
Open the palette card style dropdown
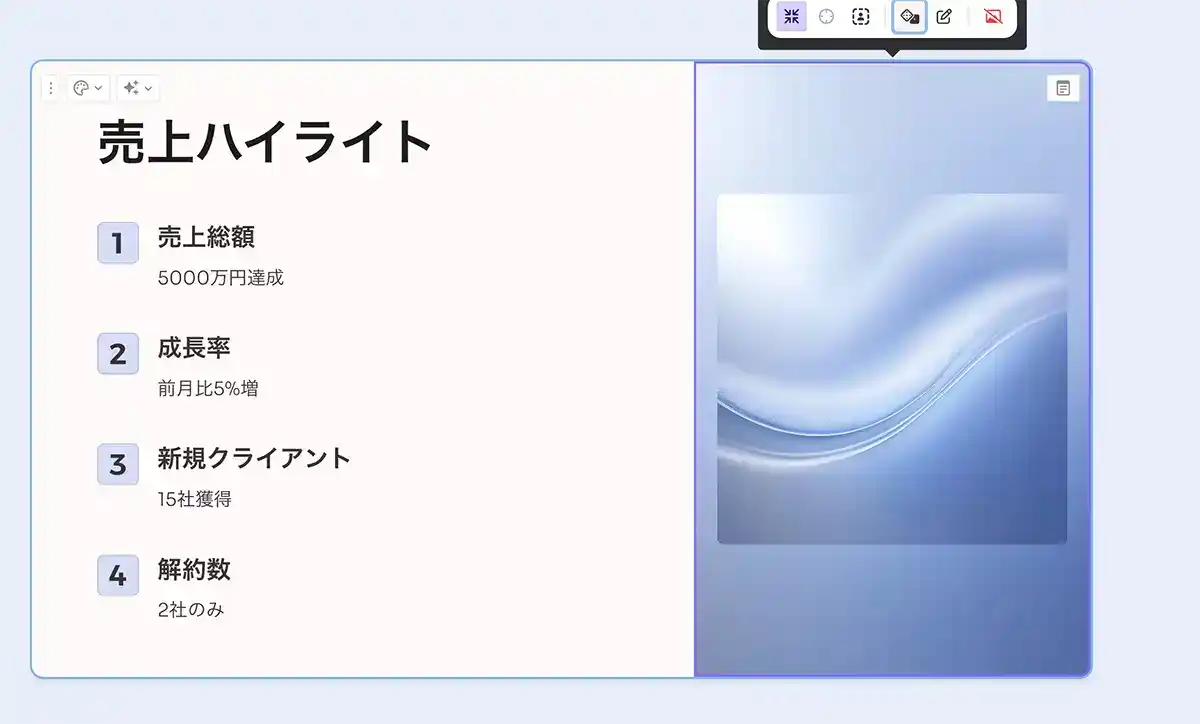pos(88,88)
